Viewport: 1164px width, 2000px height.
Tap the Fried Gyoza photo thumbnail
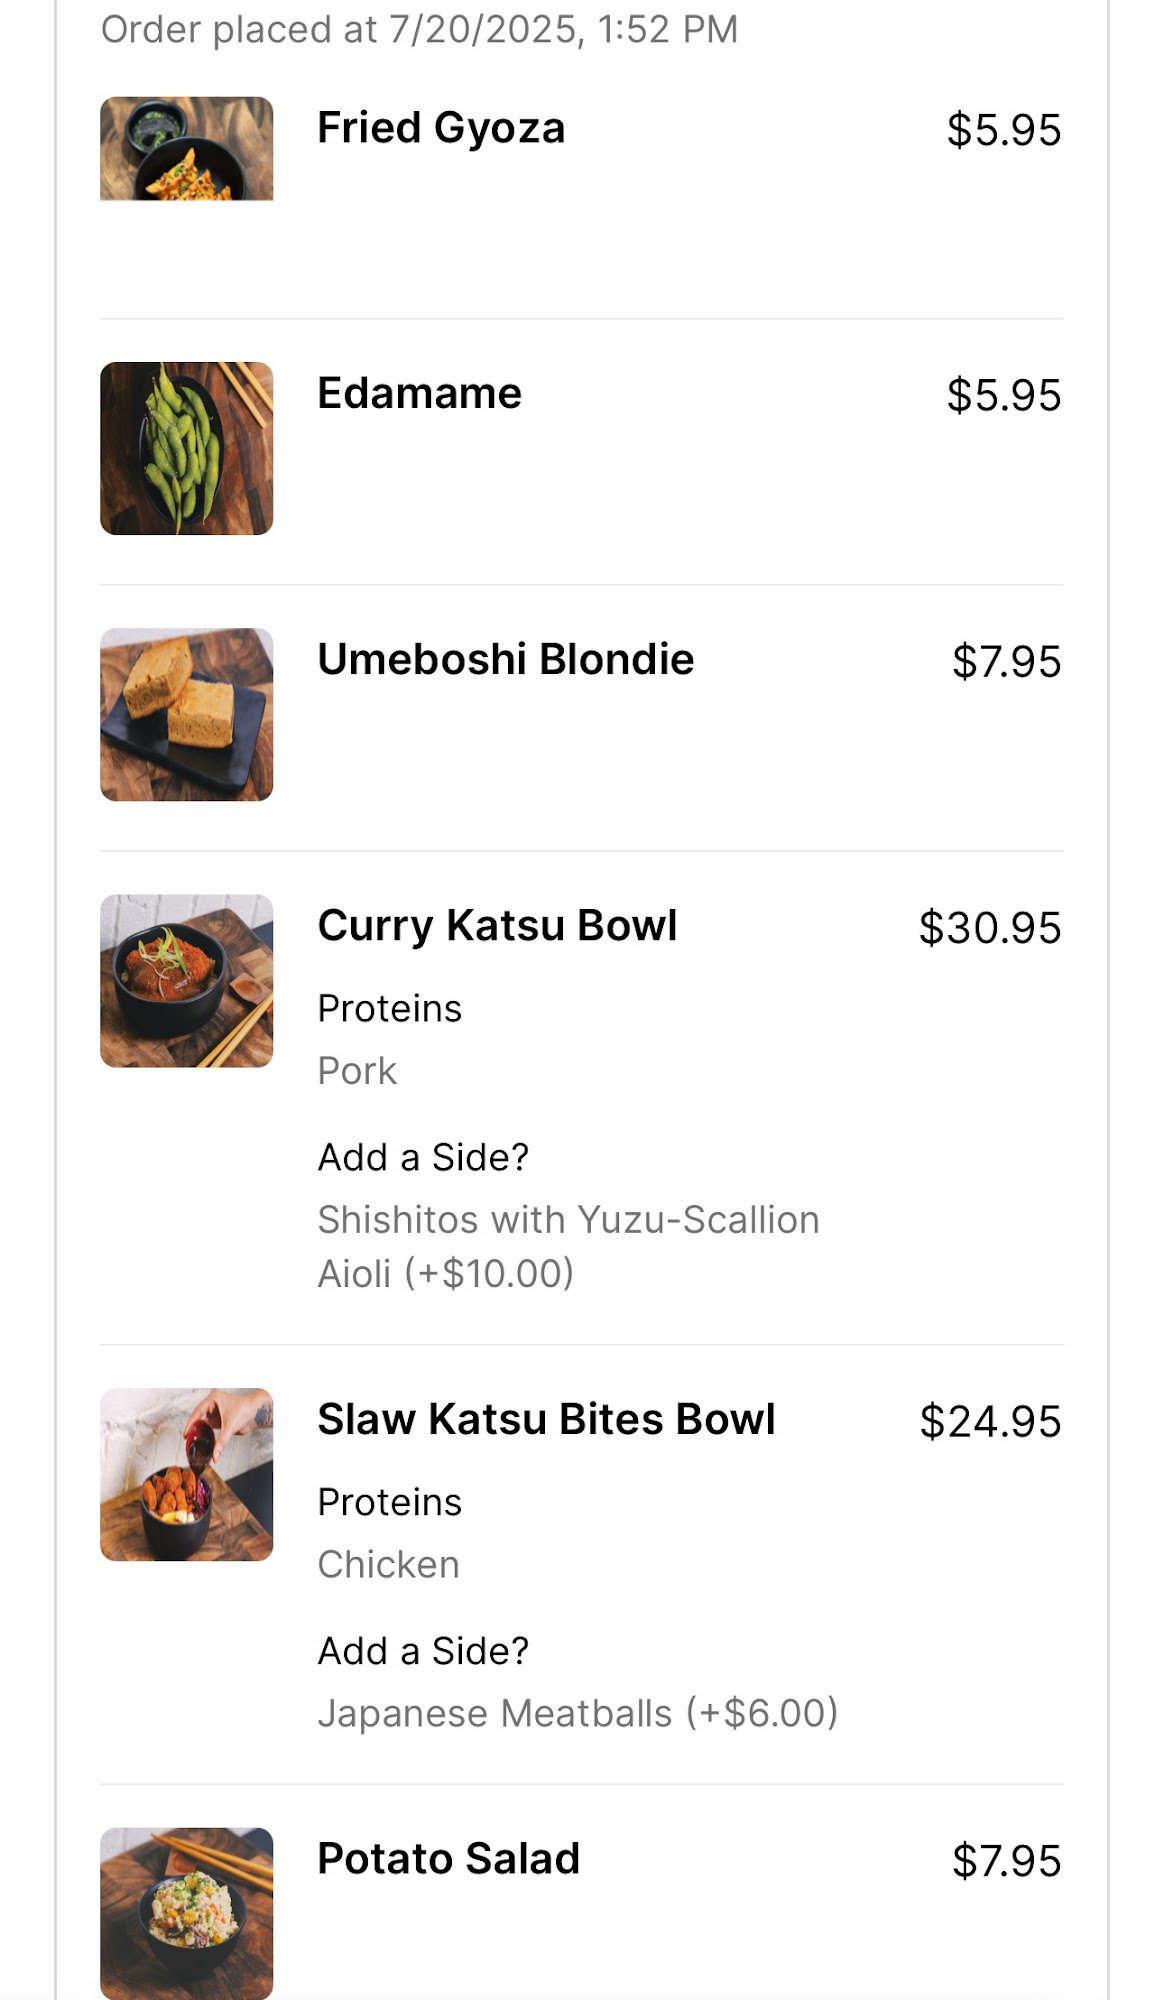[186, 148]
